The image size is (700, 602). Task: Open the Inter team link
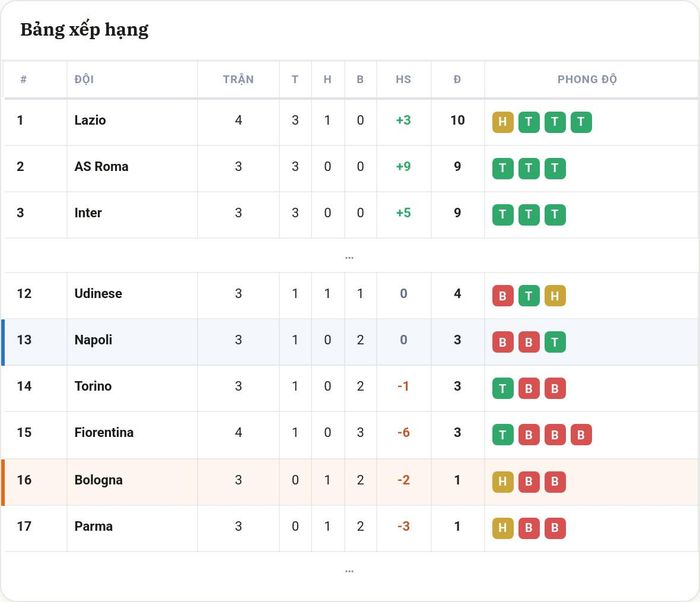(88, 213)
